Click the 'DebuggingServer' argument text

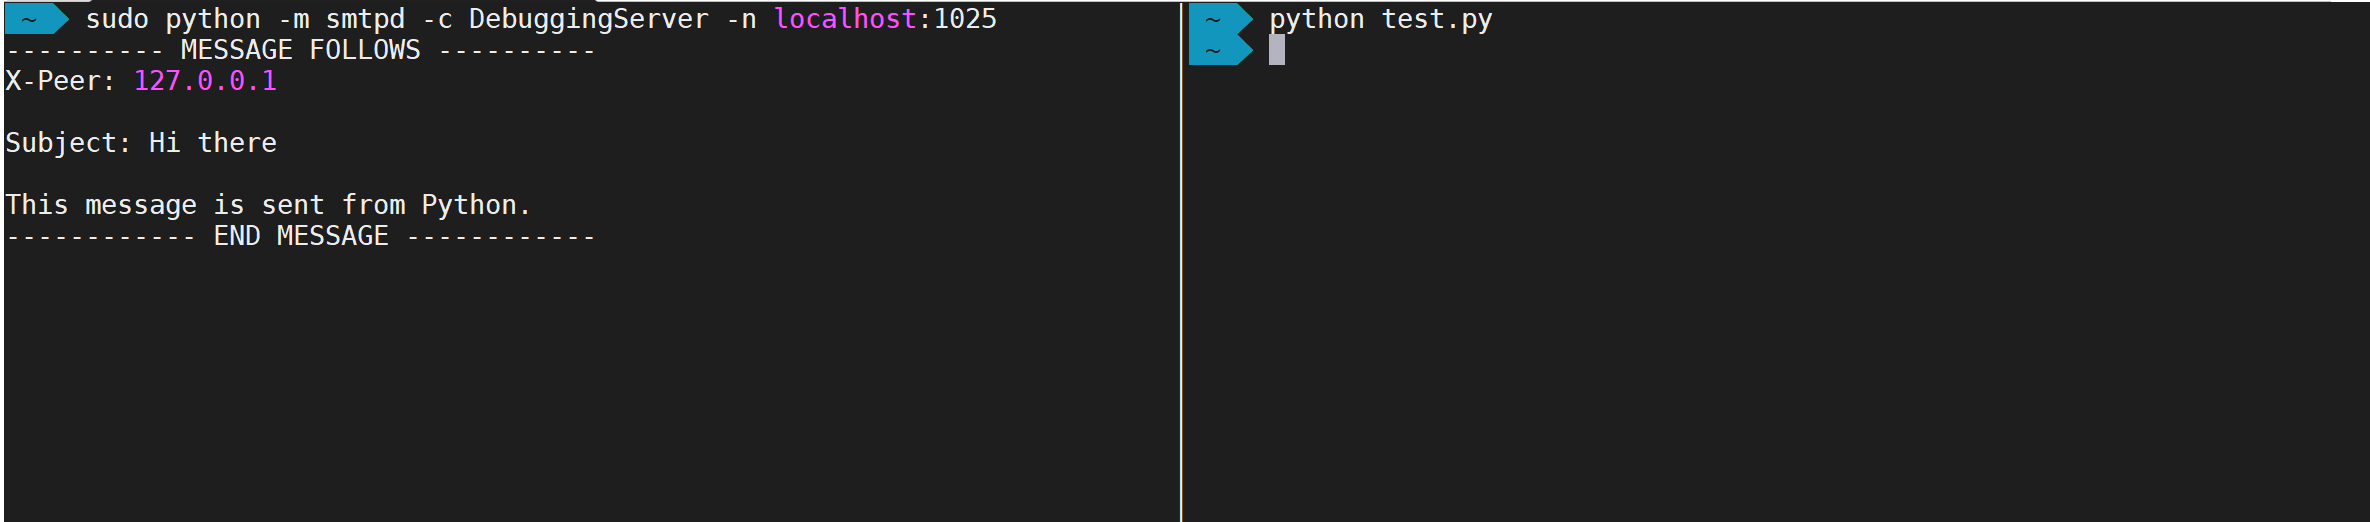pos(589,19)
